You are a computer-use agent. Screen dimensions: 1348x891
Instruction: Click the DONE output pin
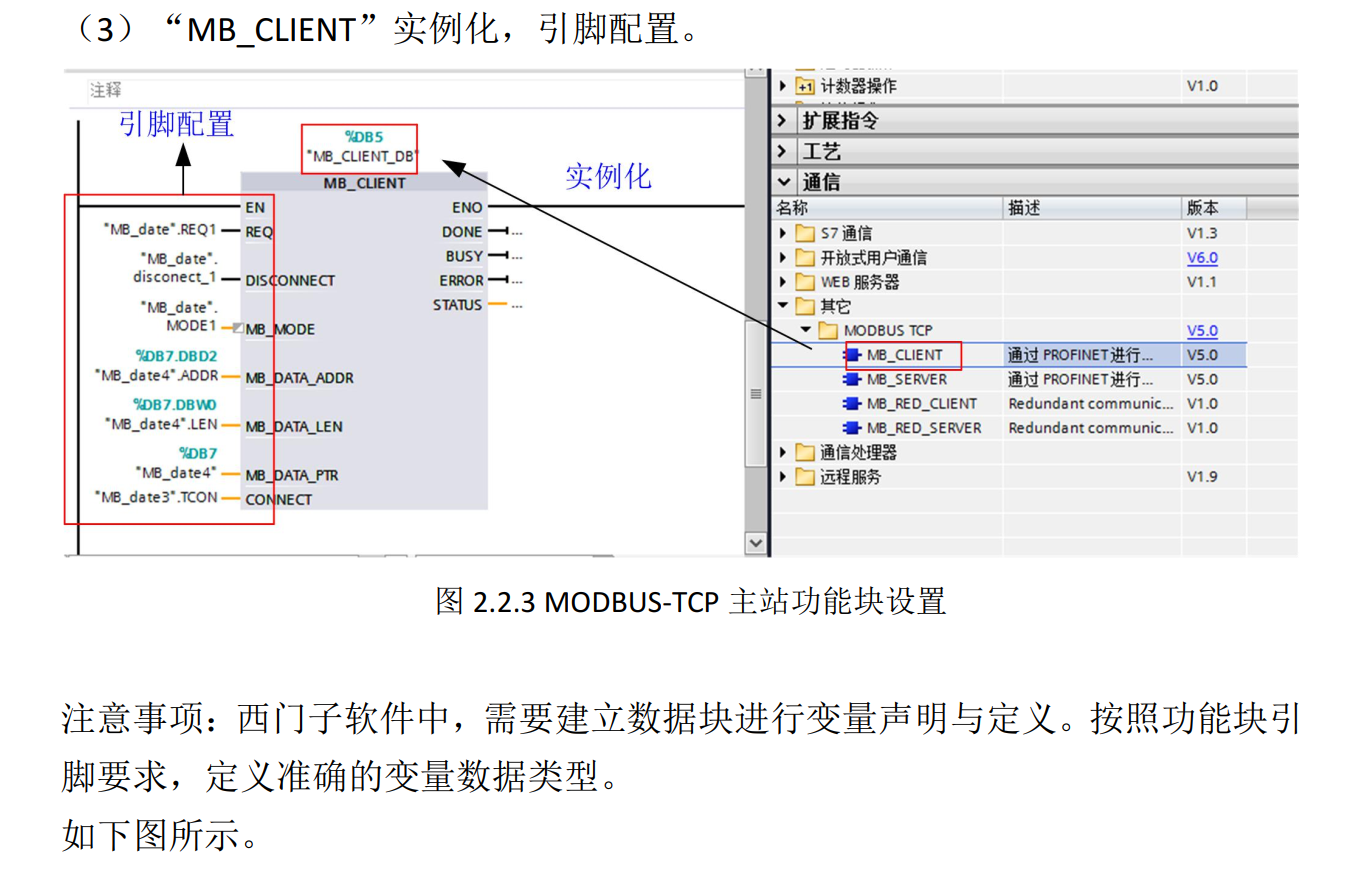tap(462, 232)
